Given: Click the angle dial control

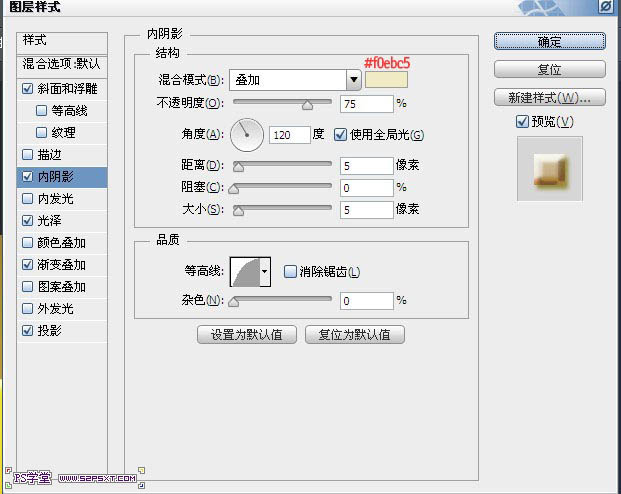Looking at the screenshot, I should point(247,134).
